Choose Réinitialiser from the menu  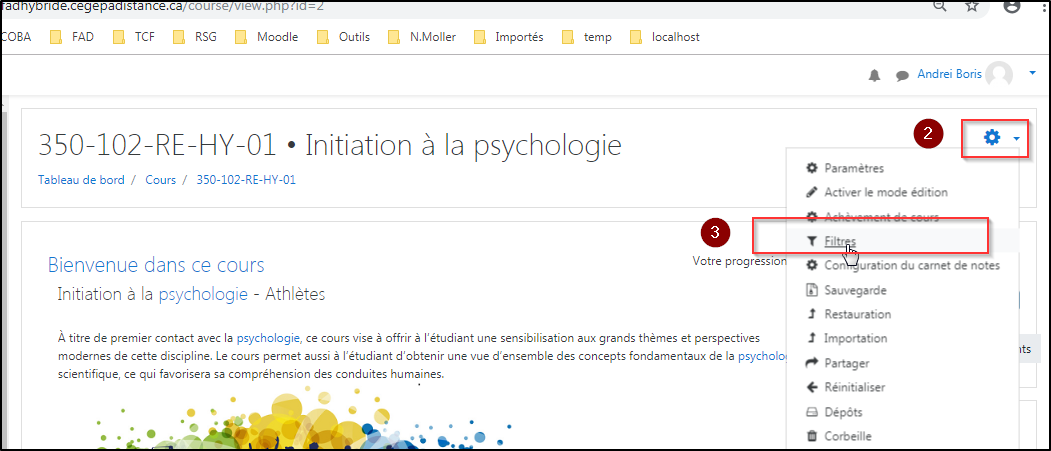point(854,387)
